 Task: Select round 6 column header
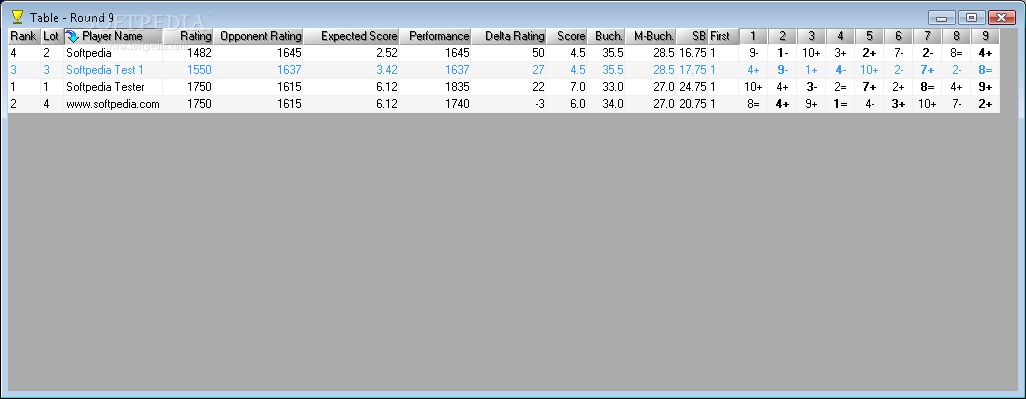tap(898, 37)
